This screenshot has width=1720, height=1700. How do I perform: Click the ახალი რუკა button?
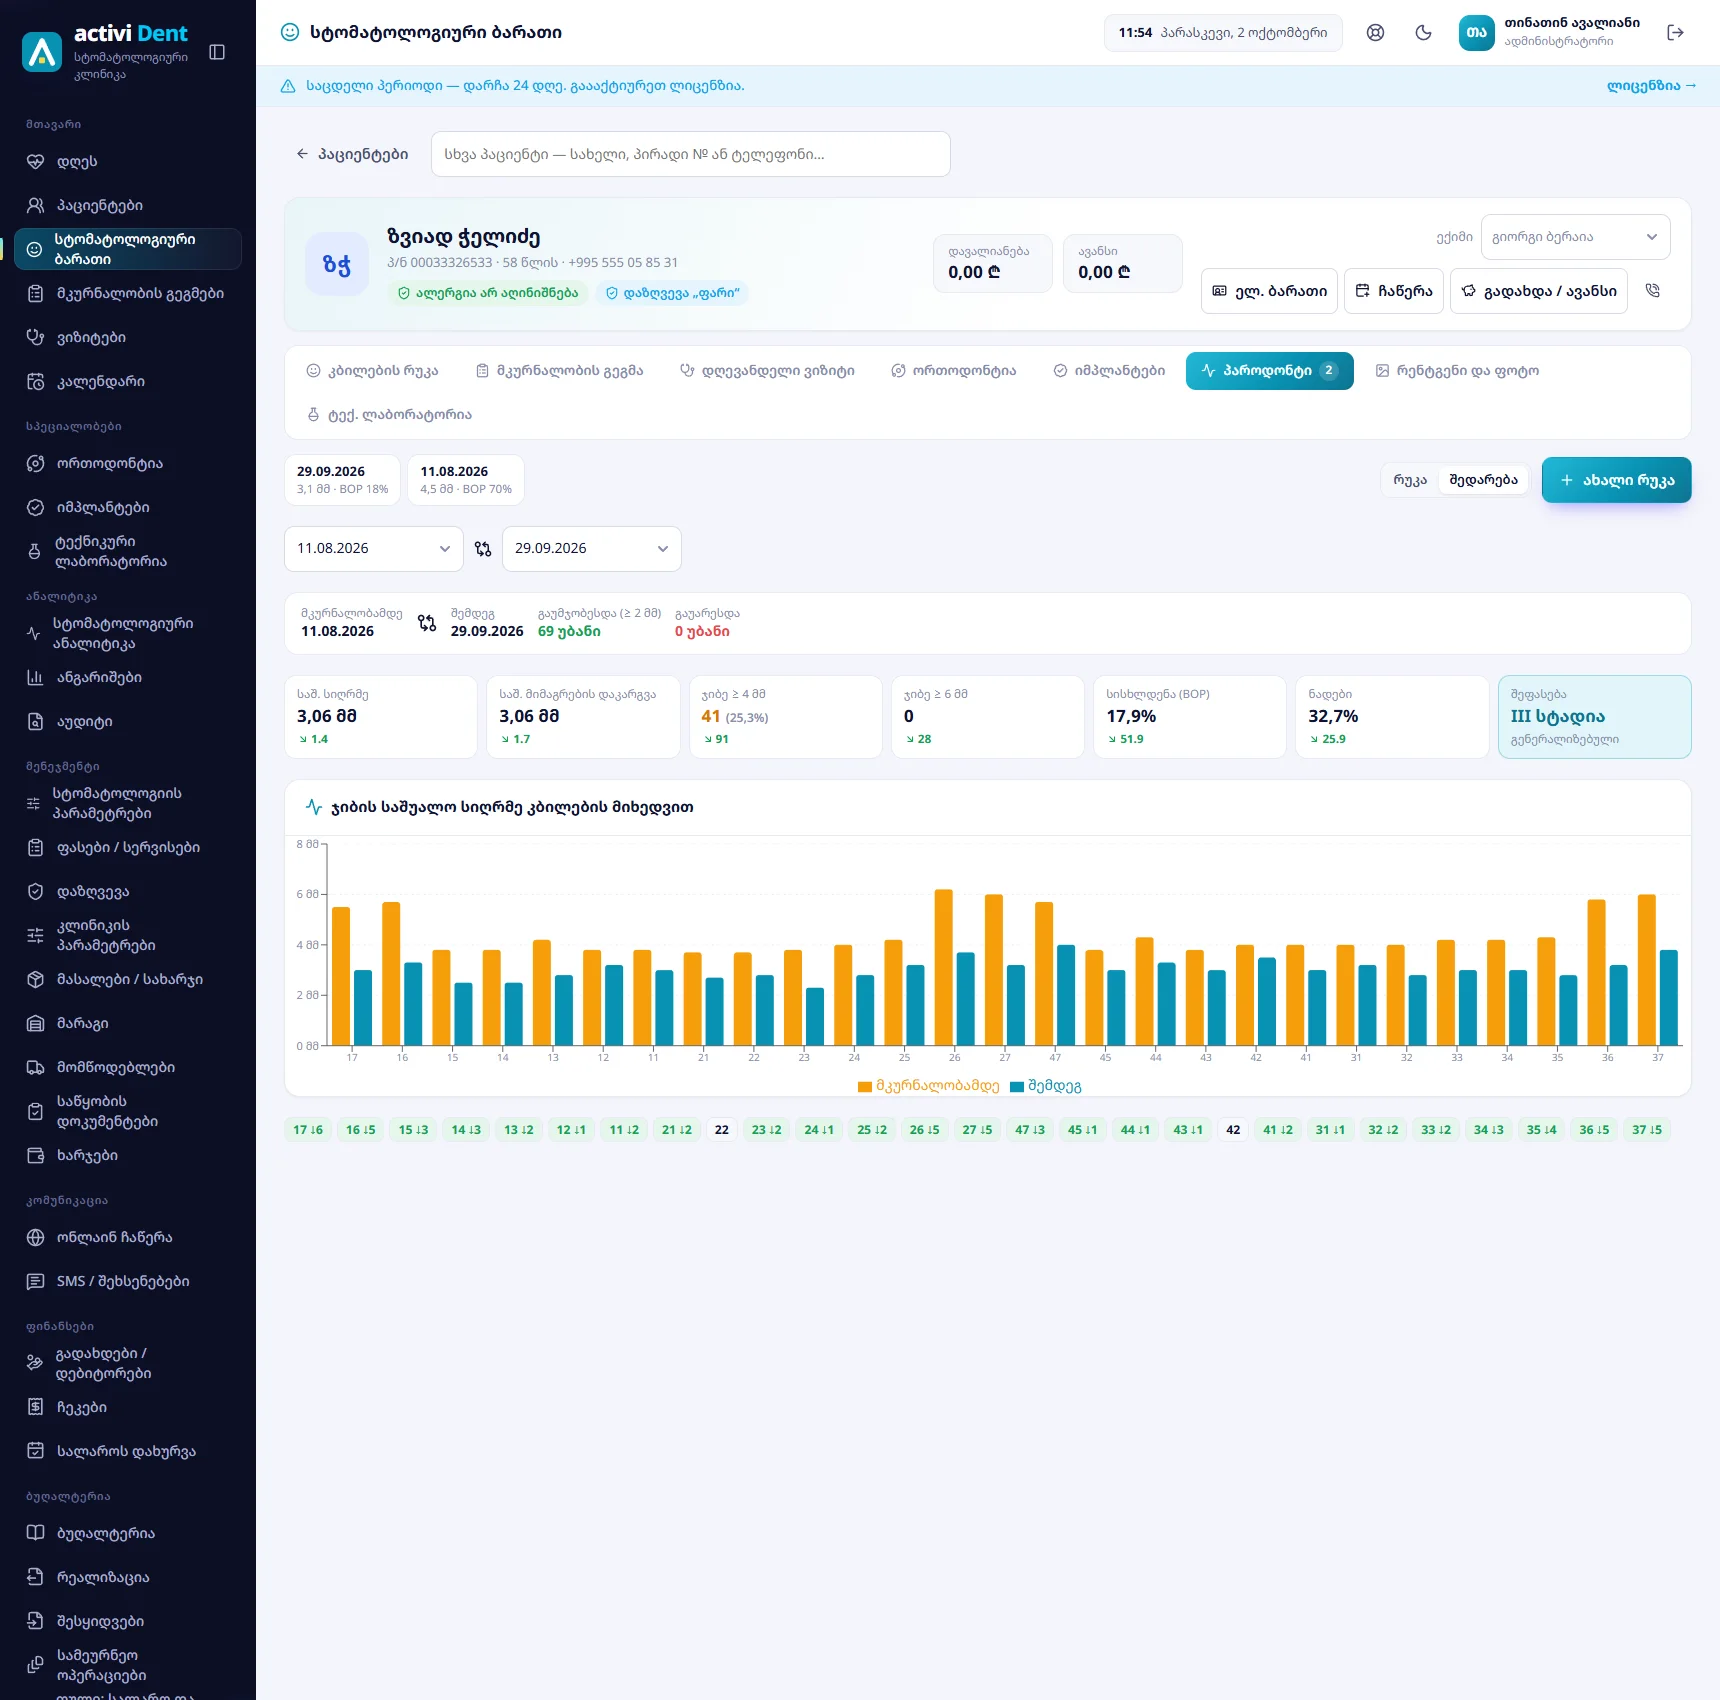pos(1616,480)
